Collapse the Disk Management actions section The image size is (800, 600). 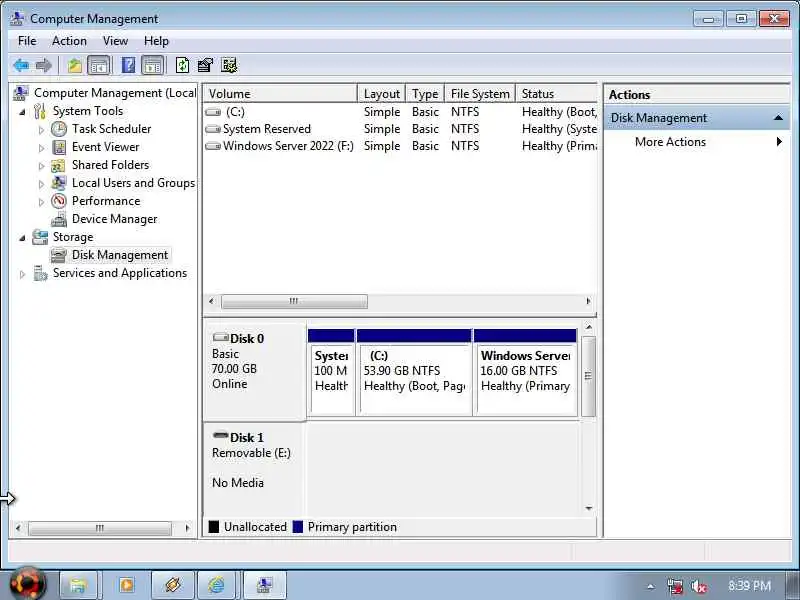[x=778, y=118]
